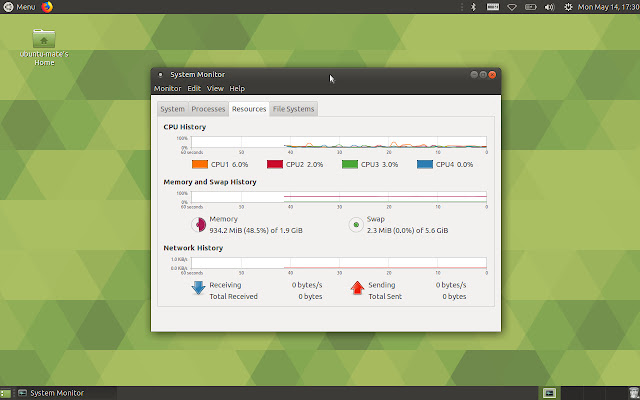Click the Memory pie color picker
This screenshot has width=640, height=400.
199,224
